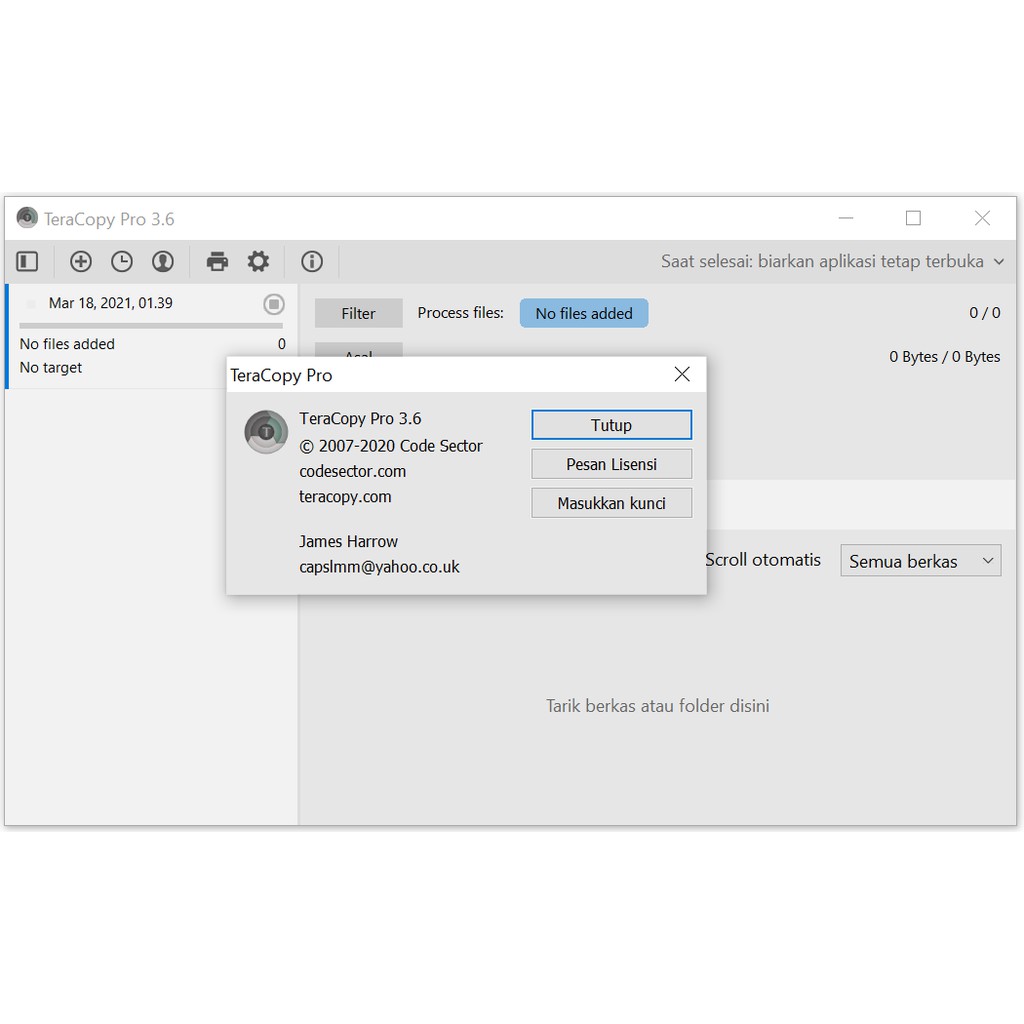This screenshot has width=1024, height=1024.
Task: Open the transfer history clock icon
Action: pos(122,261)
